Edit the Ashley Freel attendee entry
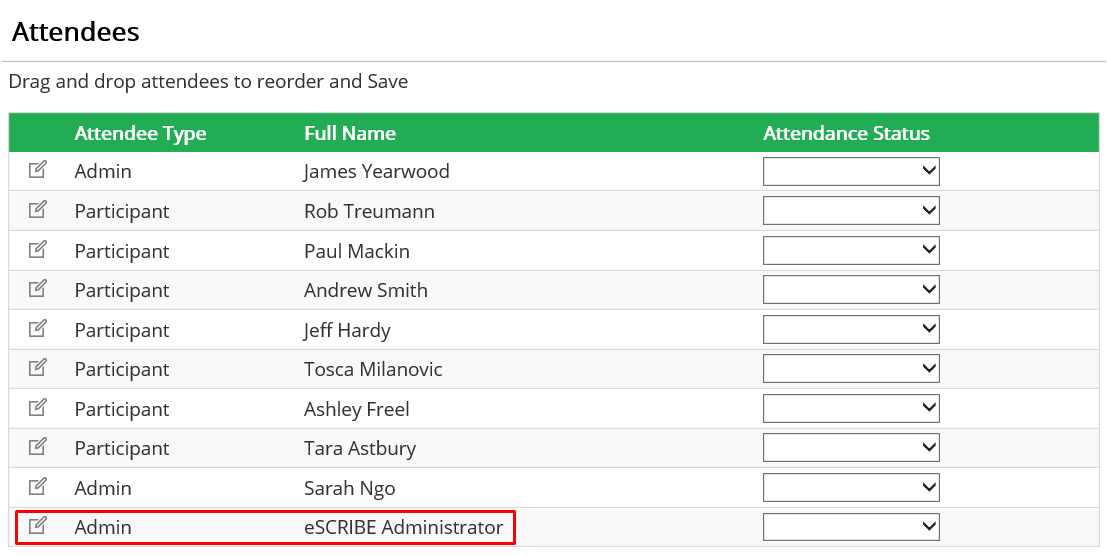 pos(37,407)
